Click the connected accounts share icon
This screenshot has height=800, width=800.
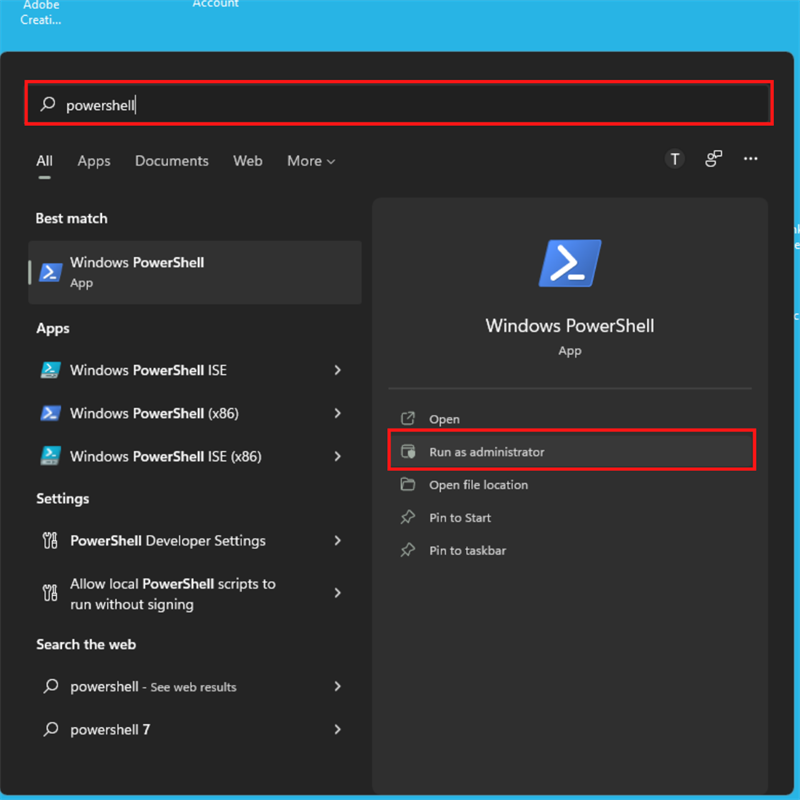[x=713, y=159]
